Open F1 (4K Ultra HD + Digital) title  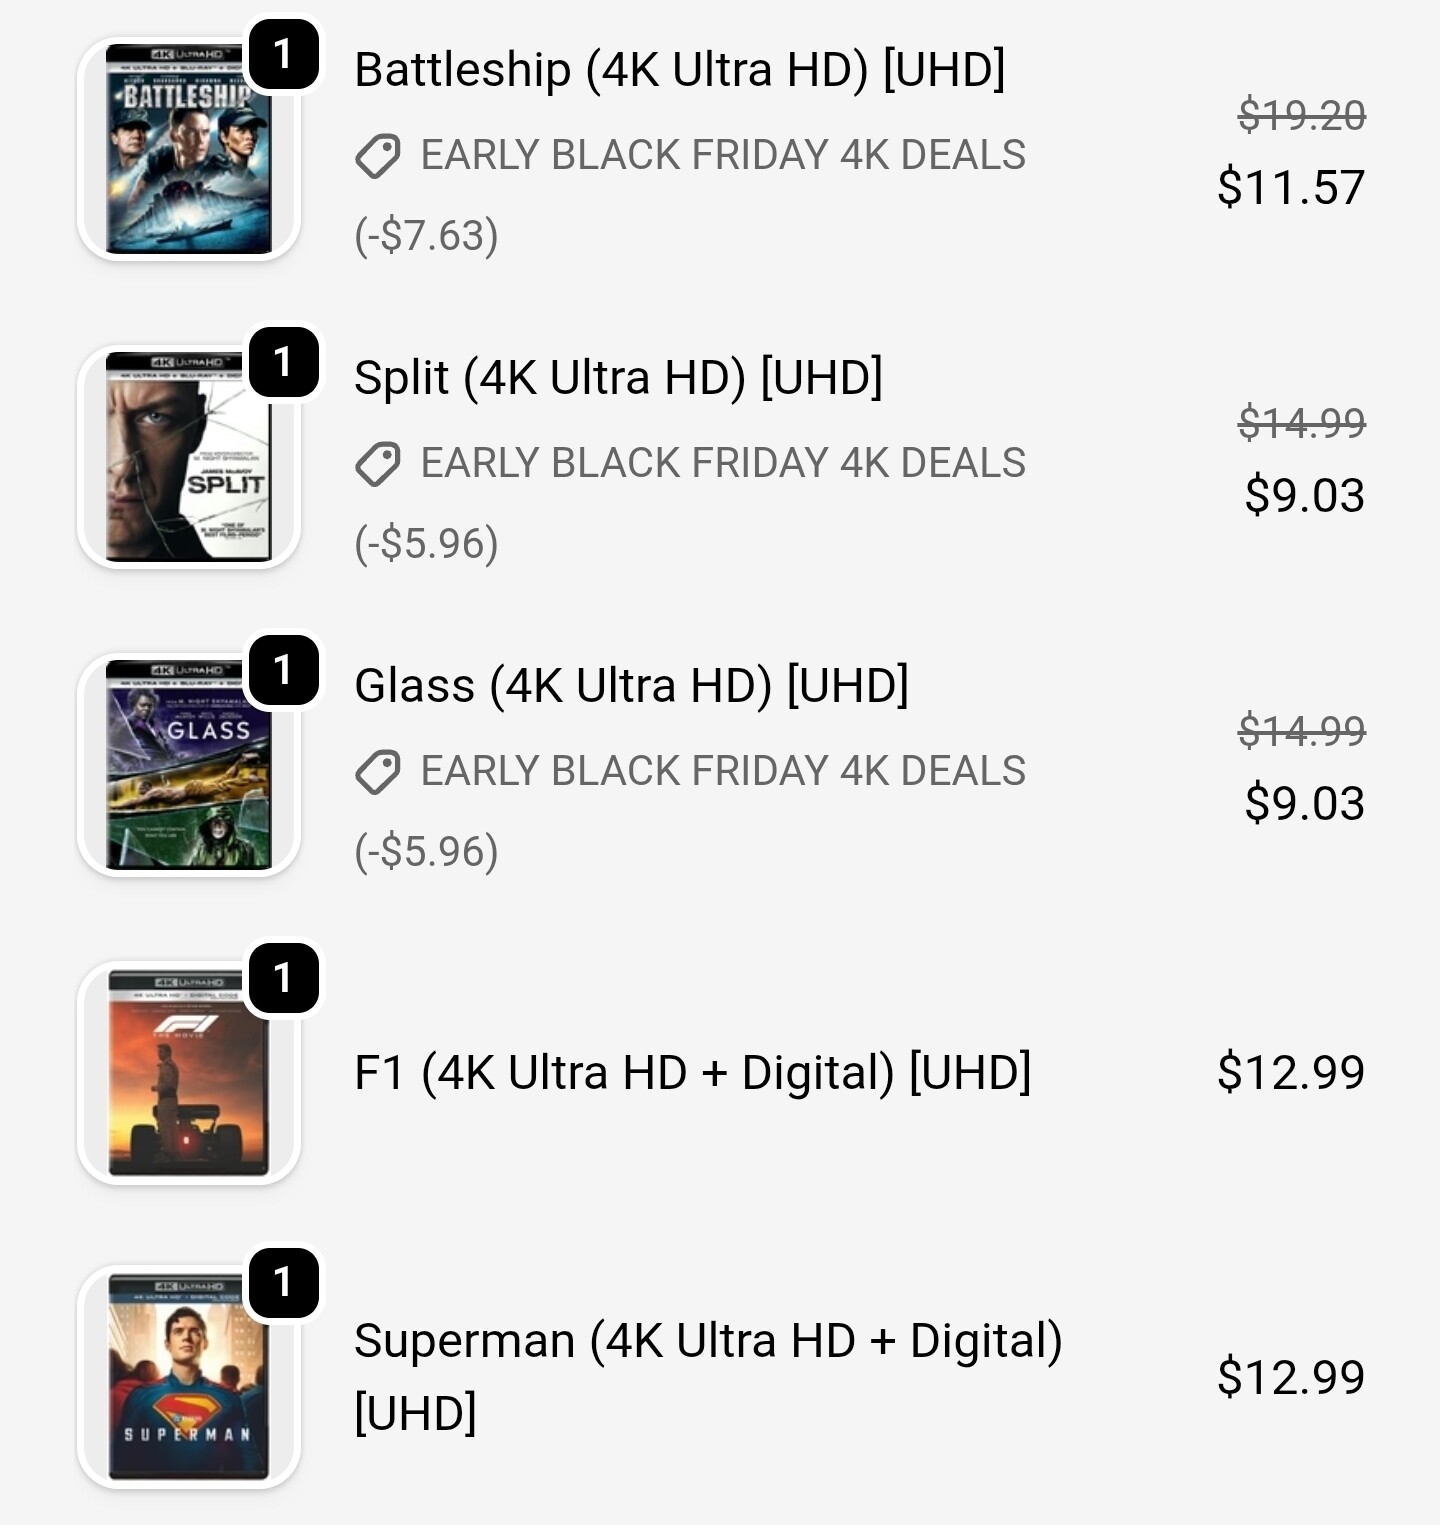pyautogui.click(x=692, y=1073)
